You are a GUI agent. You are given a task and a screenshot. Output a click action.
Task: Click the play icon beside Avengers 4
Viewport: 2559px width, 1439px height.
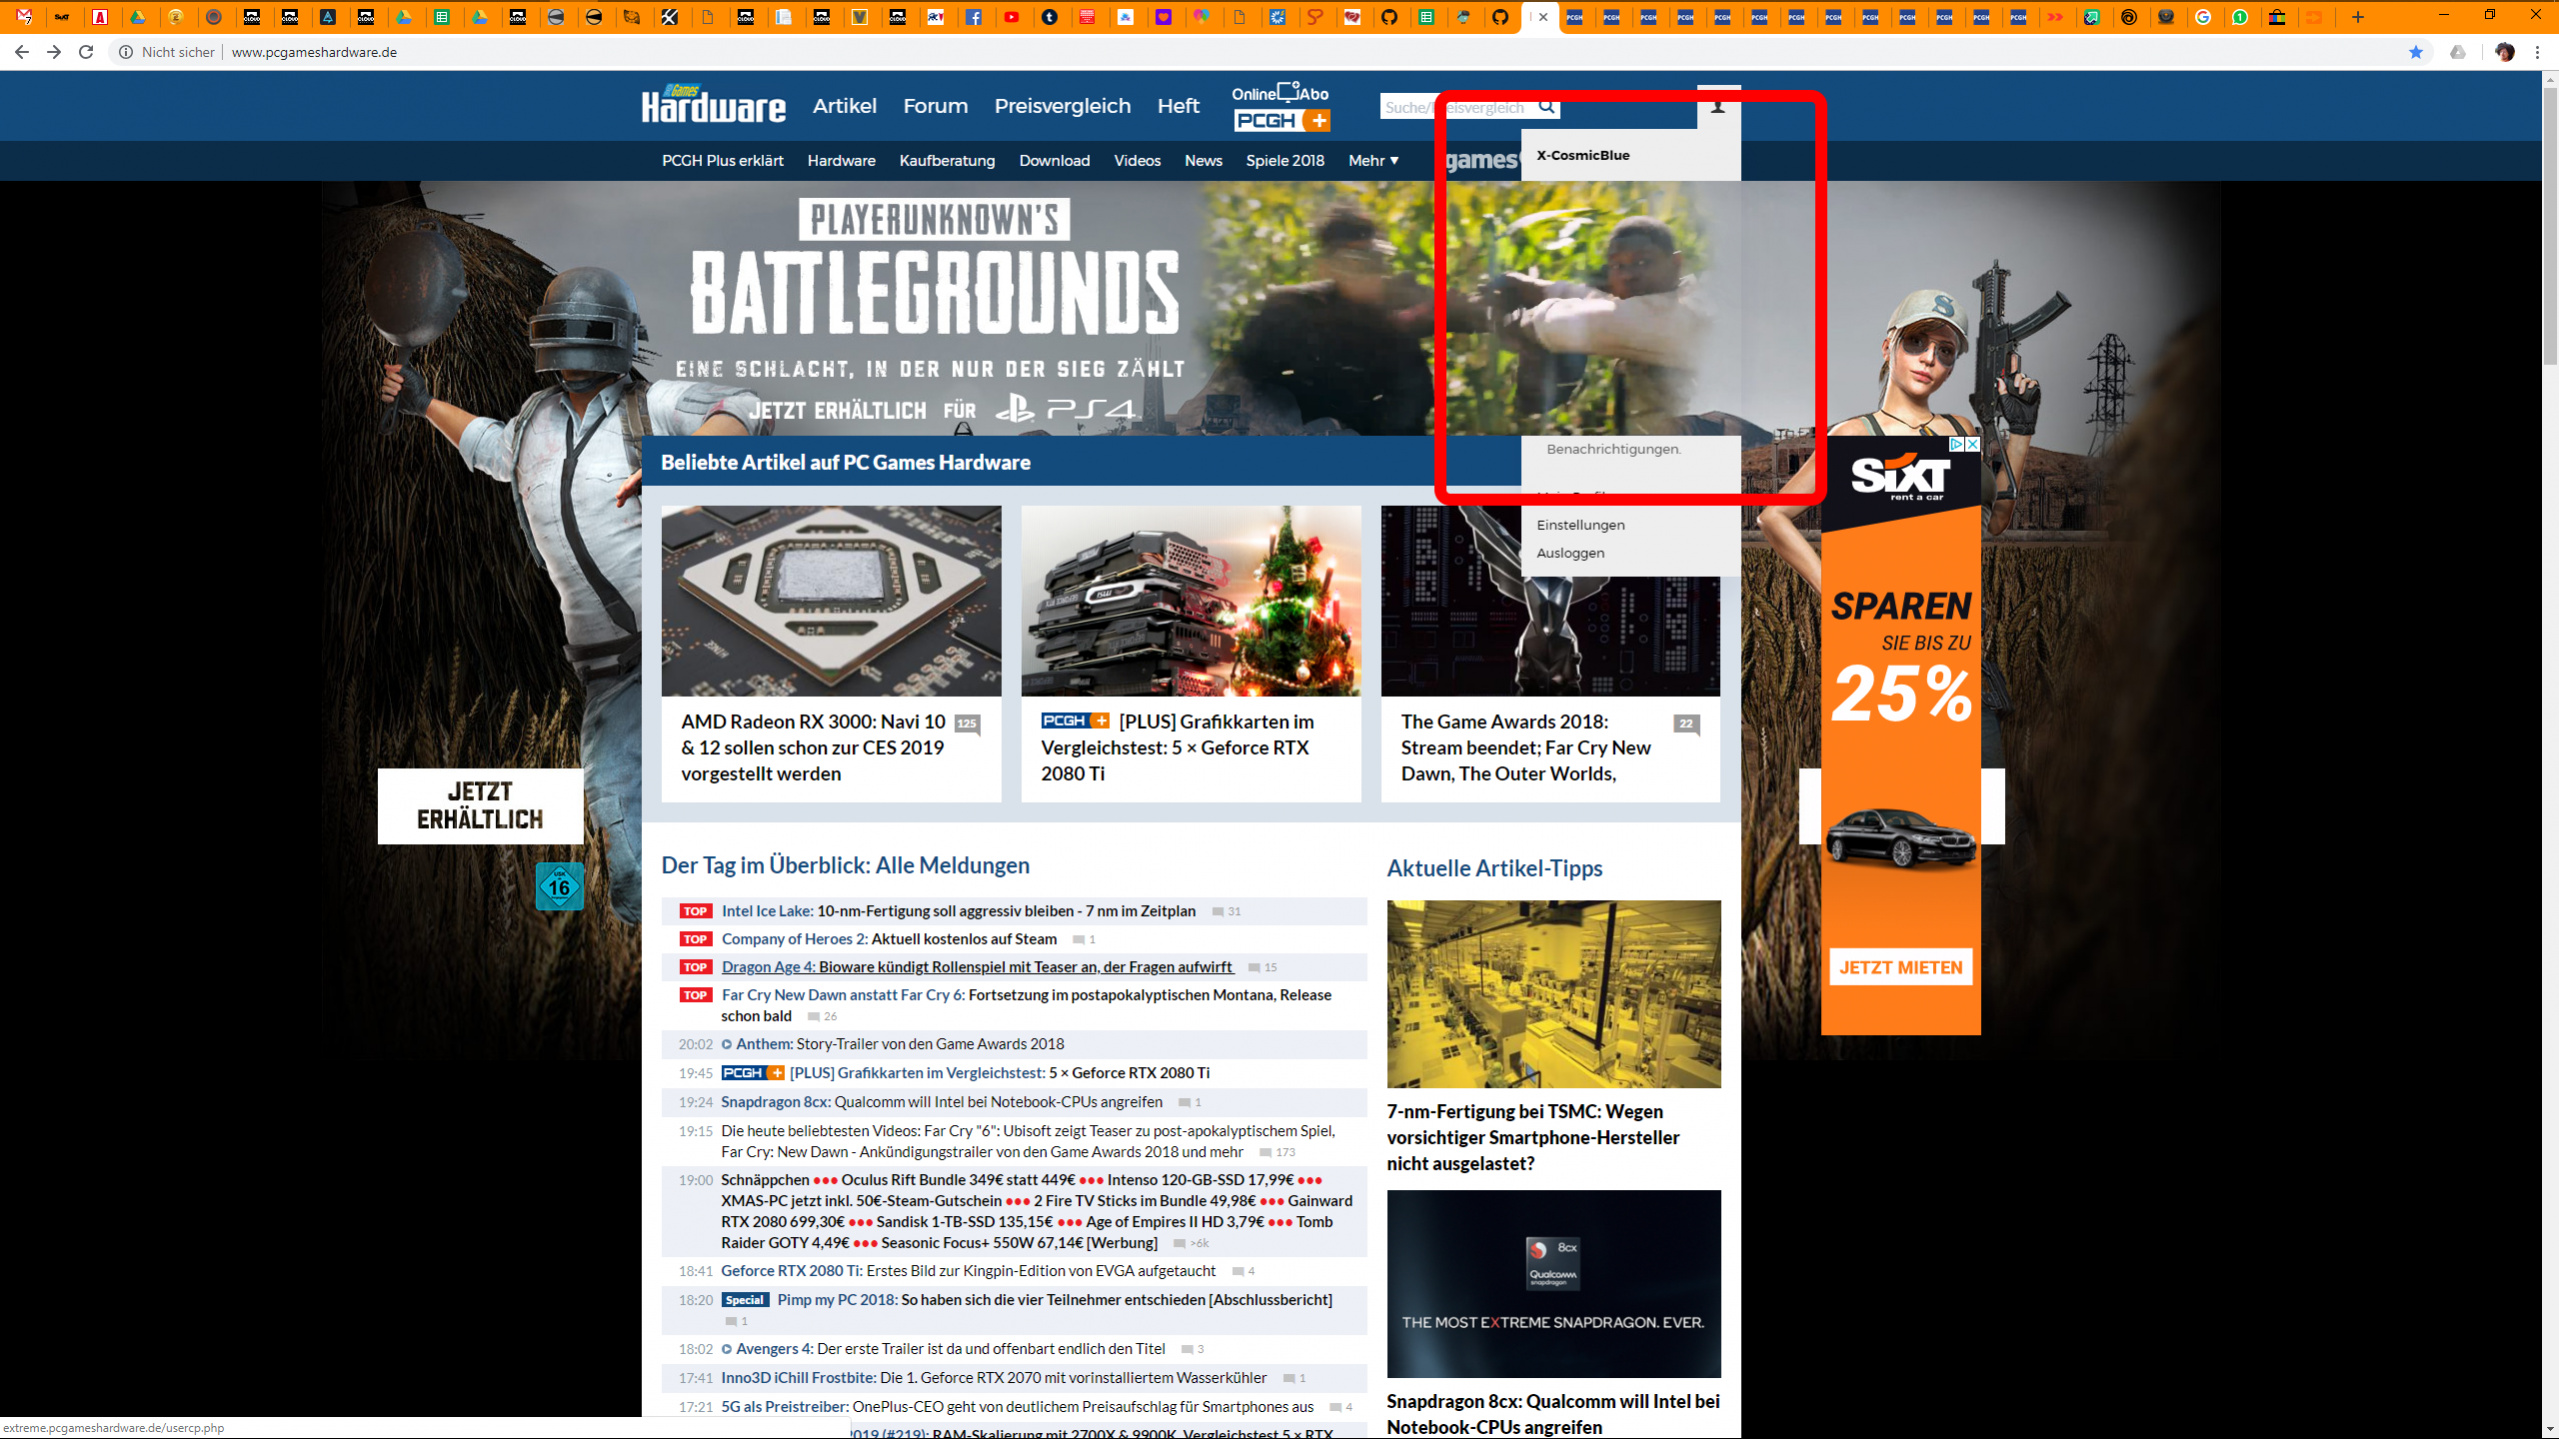click(727, 1349)
